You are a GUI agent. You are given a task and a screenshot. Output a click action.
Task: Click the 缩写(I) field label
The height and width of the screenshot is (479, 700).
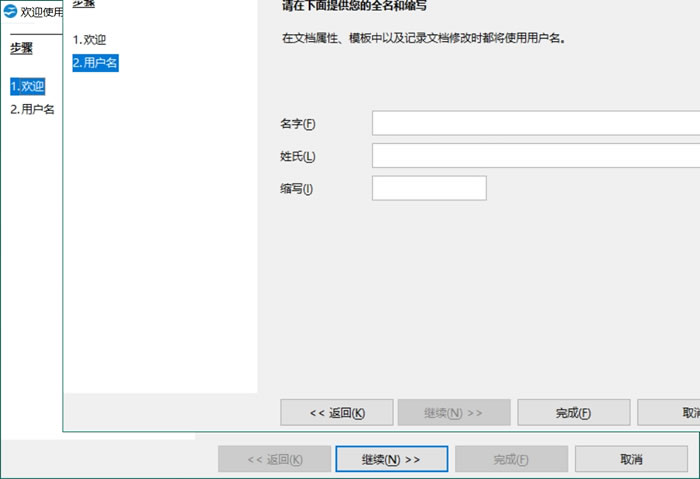[296, 189]
